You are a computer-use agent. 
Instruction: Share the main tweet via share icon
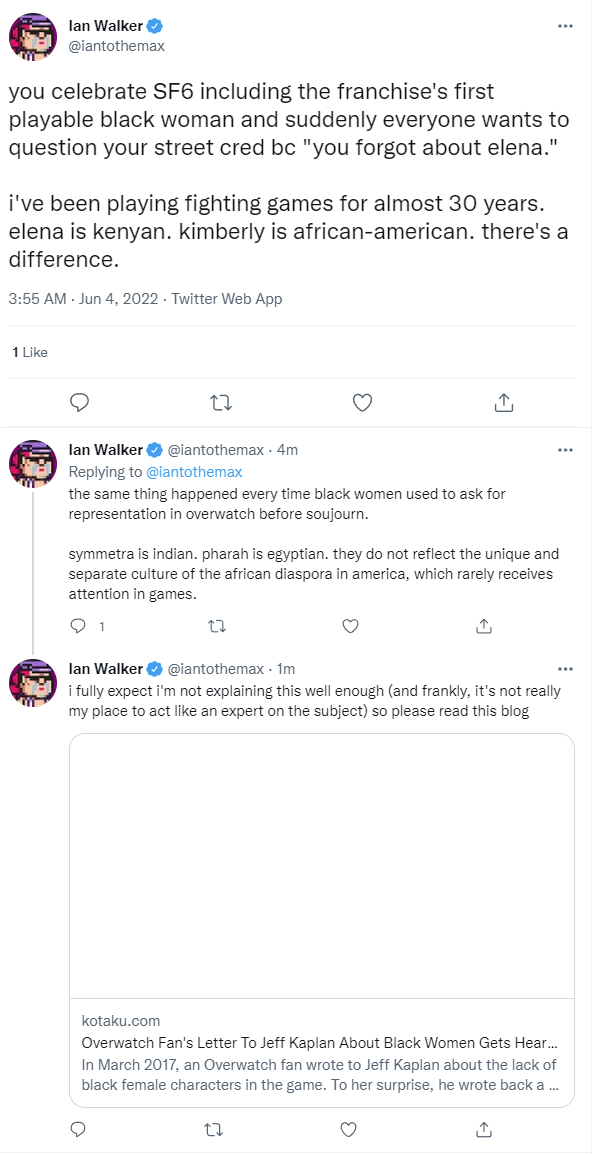click(x=502, y=402)
